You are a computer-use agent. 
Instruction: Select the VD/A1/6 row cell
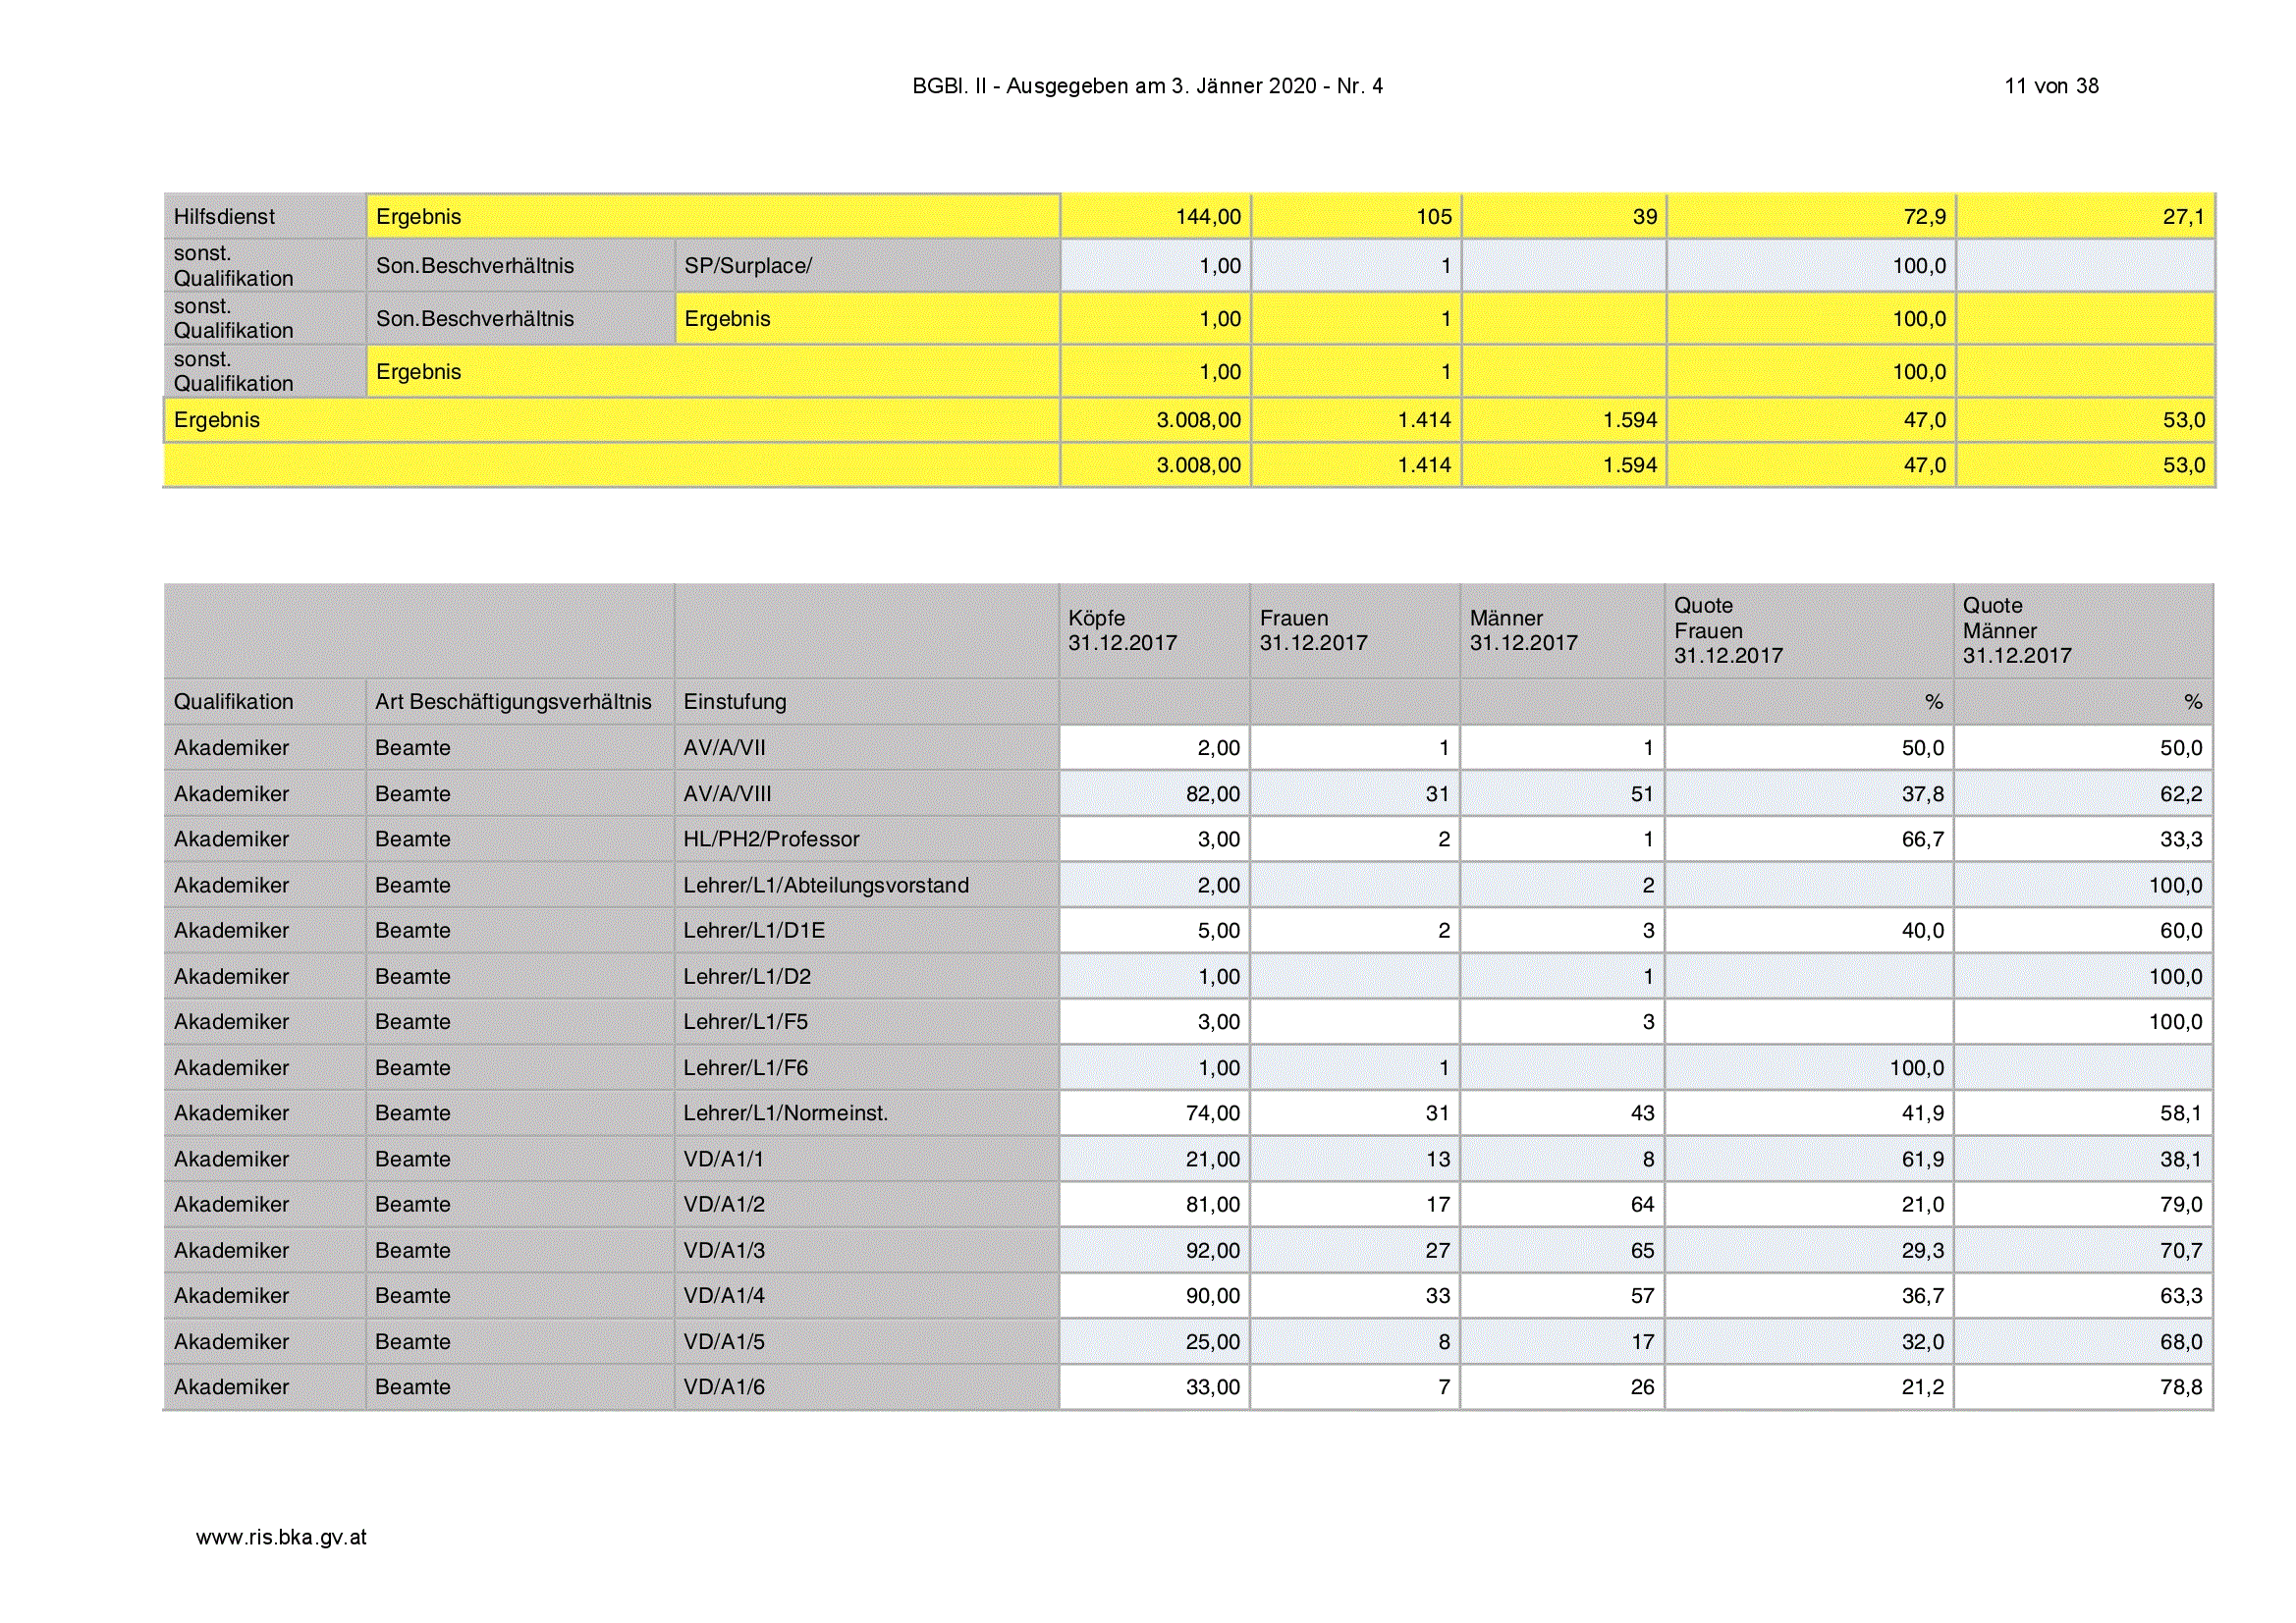866,1387
